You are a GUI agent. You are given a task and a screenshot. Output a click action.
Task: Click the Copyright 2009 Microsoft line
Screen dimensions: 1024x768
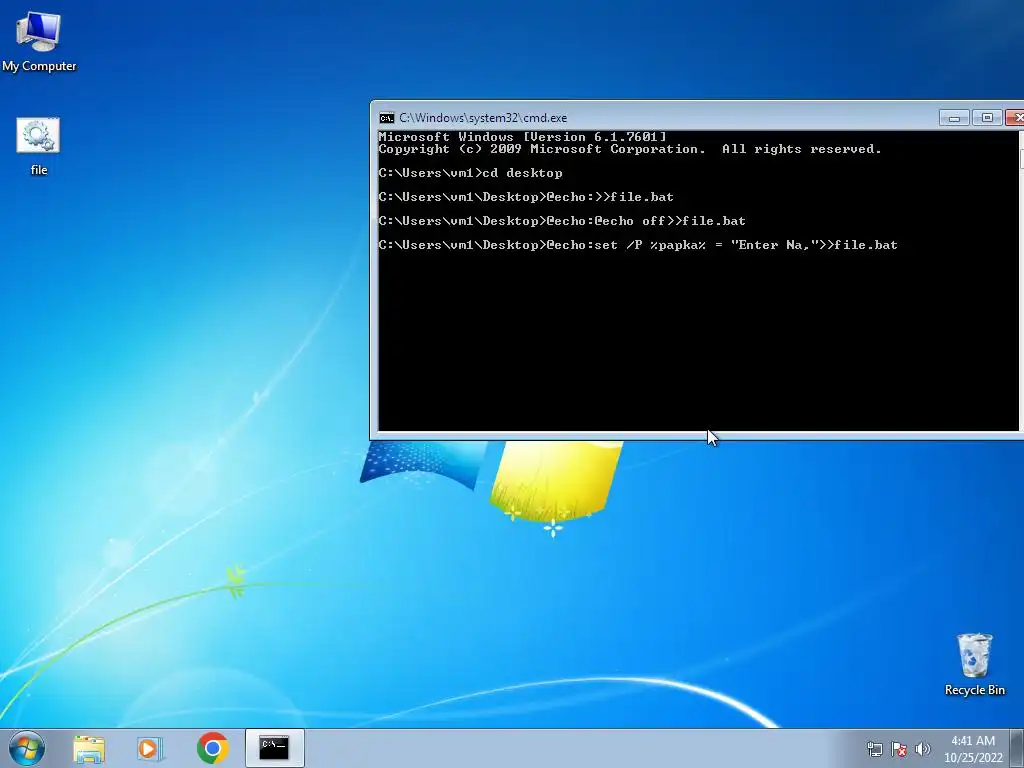(630, 149)
